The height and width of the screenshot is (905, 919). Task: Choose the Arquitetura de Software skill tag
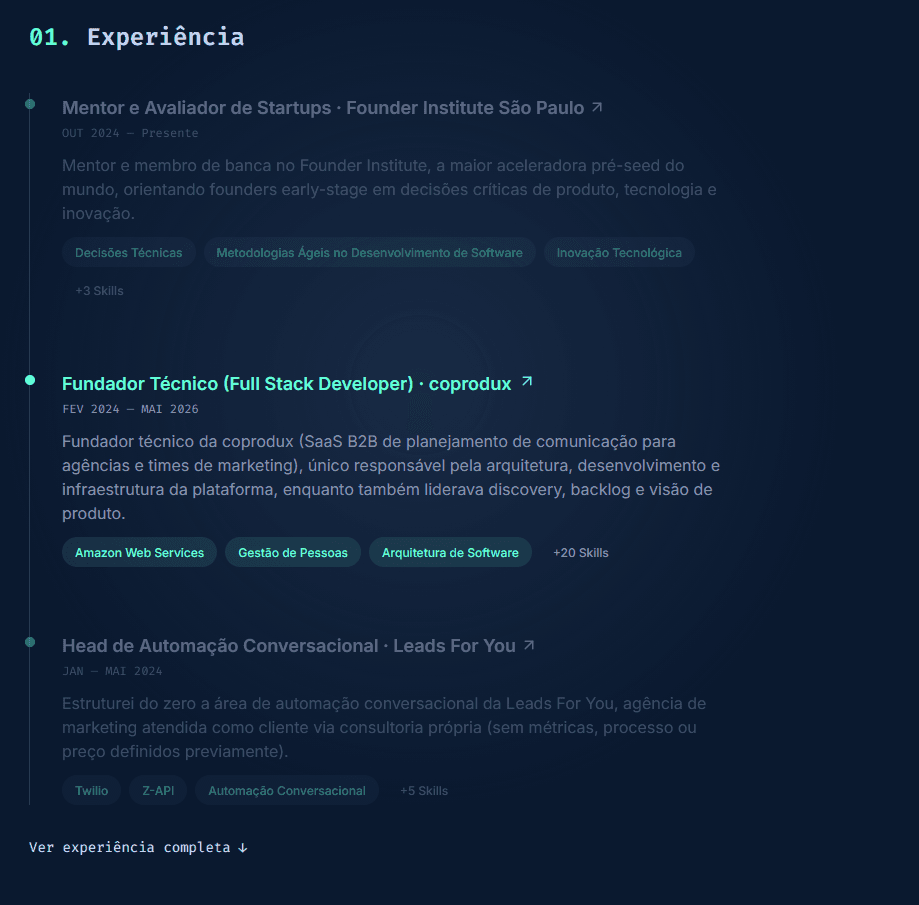(x=450, y=553)
